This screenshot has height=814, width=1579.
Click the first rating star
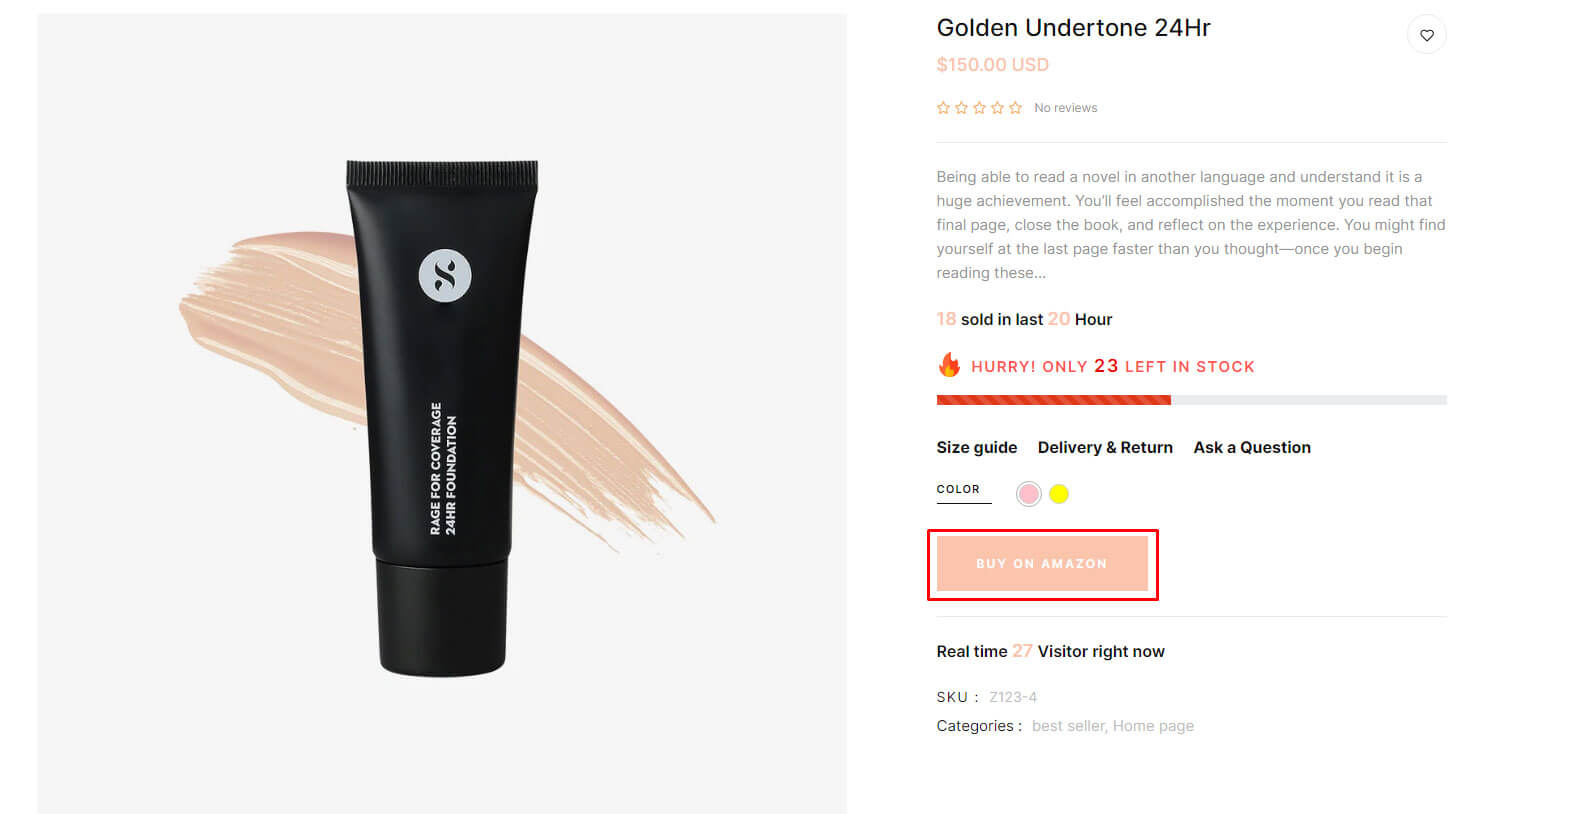tap(943, 108)
